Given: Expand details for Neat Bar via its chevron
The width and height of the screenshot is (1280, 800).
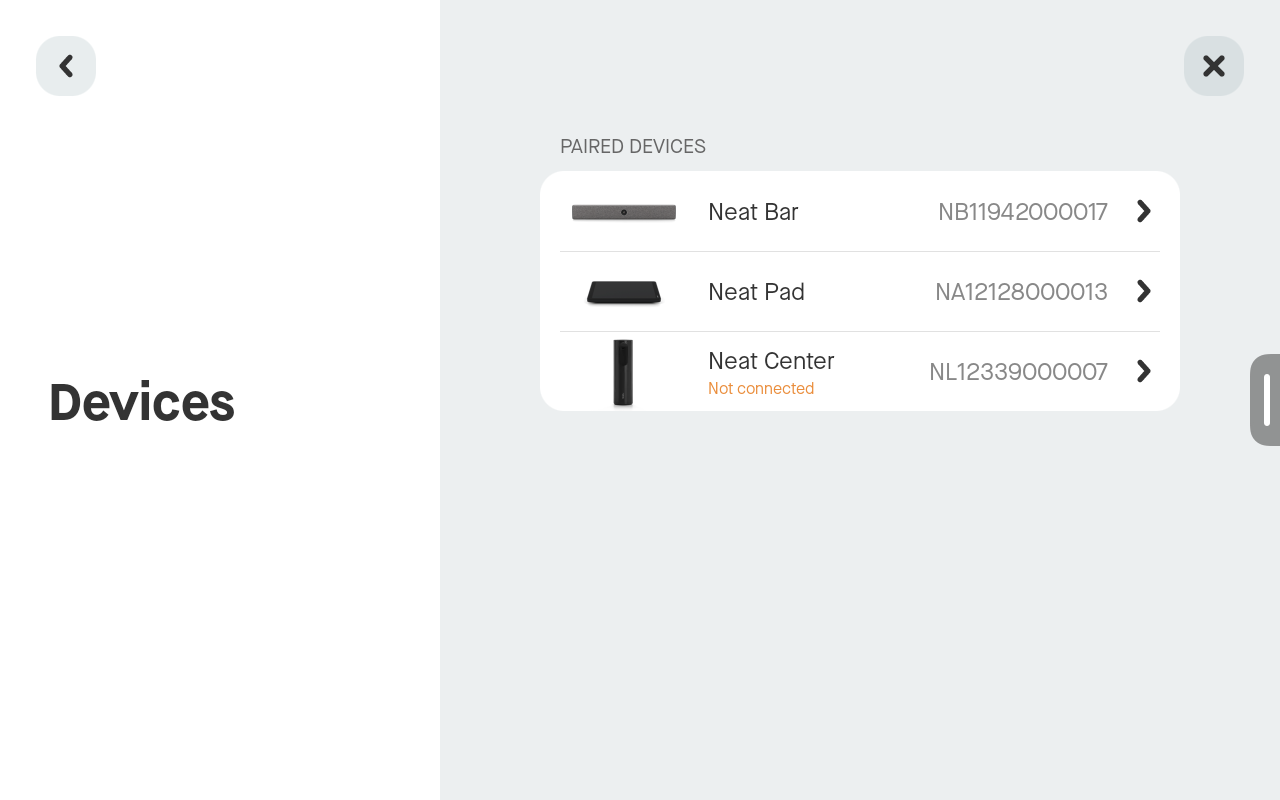Looking at the screenshot, I should 1143,211.
